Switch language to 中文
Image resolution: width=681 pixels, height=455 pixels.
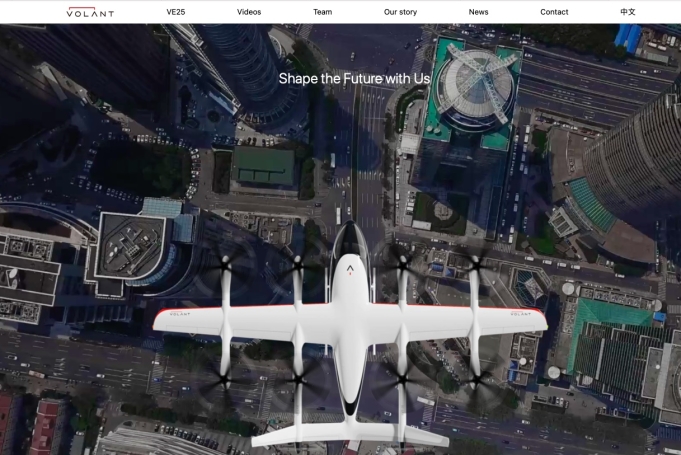coord(628,12)
